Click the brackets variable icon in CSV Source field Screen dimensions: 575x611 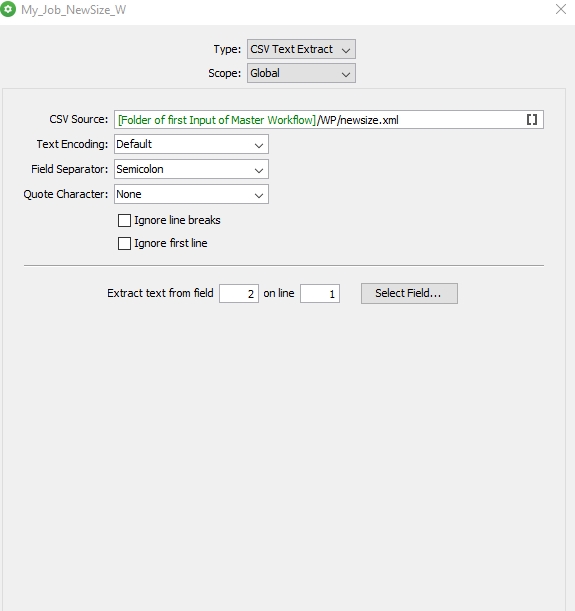point(532,120)
